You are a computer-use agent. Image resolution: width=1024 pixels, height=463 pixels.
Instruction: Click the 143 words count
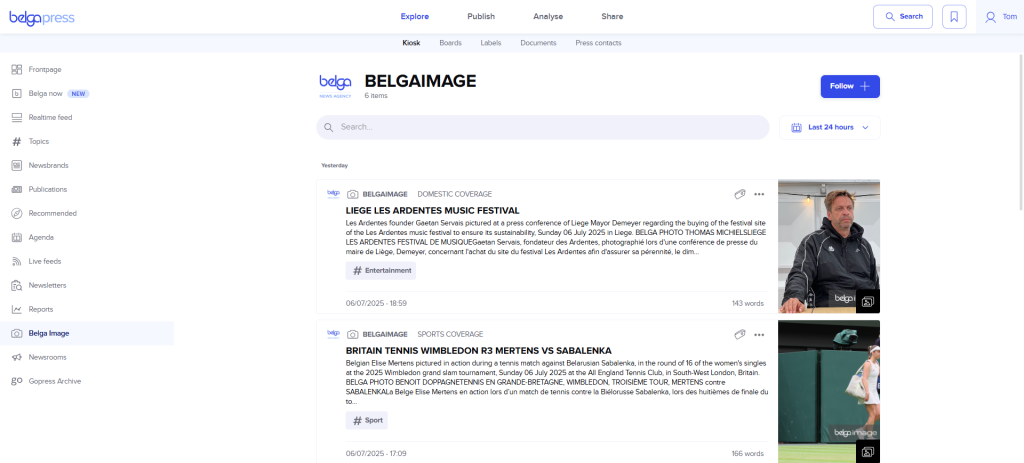[748, 303]
